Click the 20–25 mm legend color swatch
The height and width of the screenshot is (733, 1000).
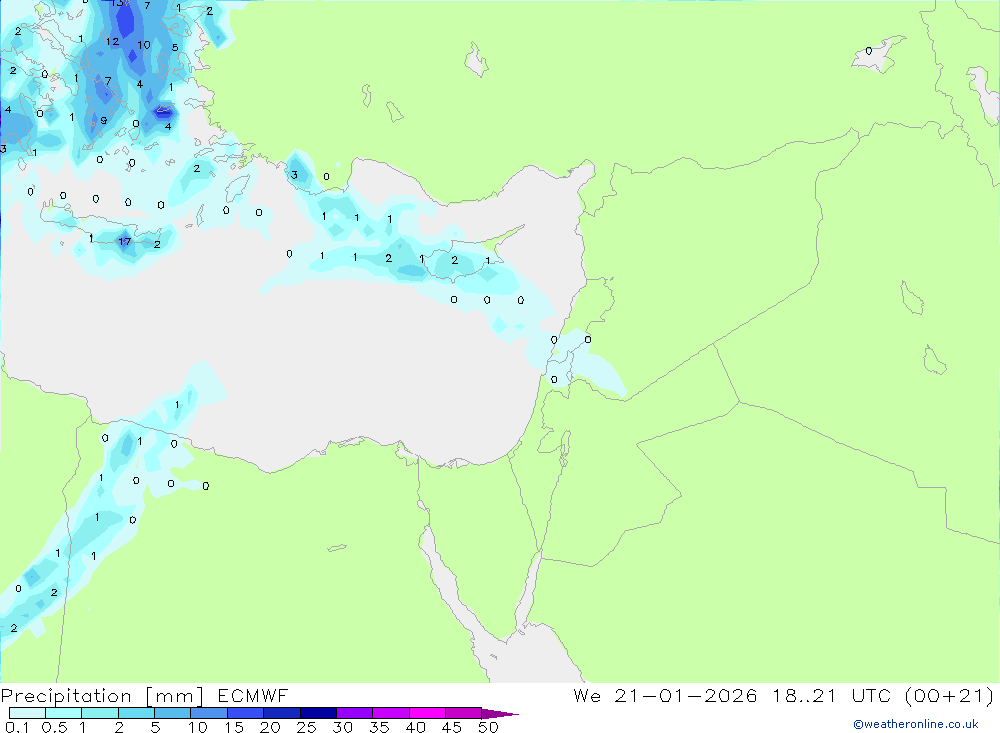pyautogui.click(x=282, y=713)
